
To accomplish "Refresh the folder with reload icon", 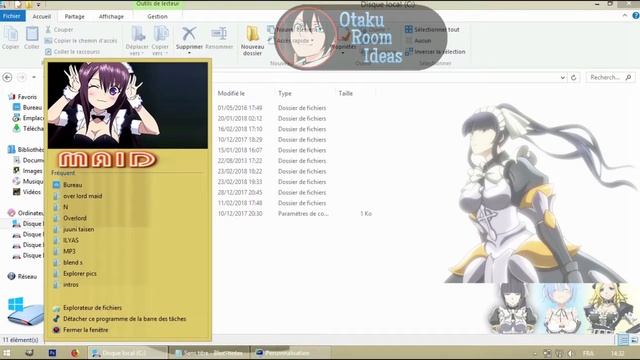I will coord(573,77).
